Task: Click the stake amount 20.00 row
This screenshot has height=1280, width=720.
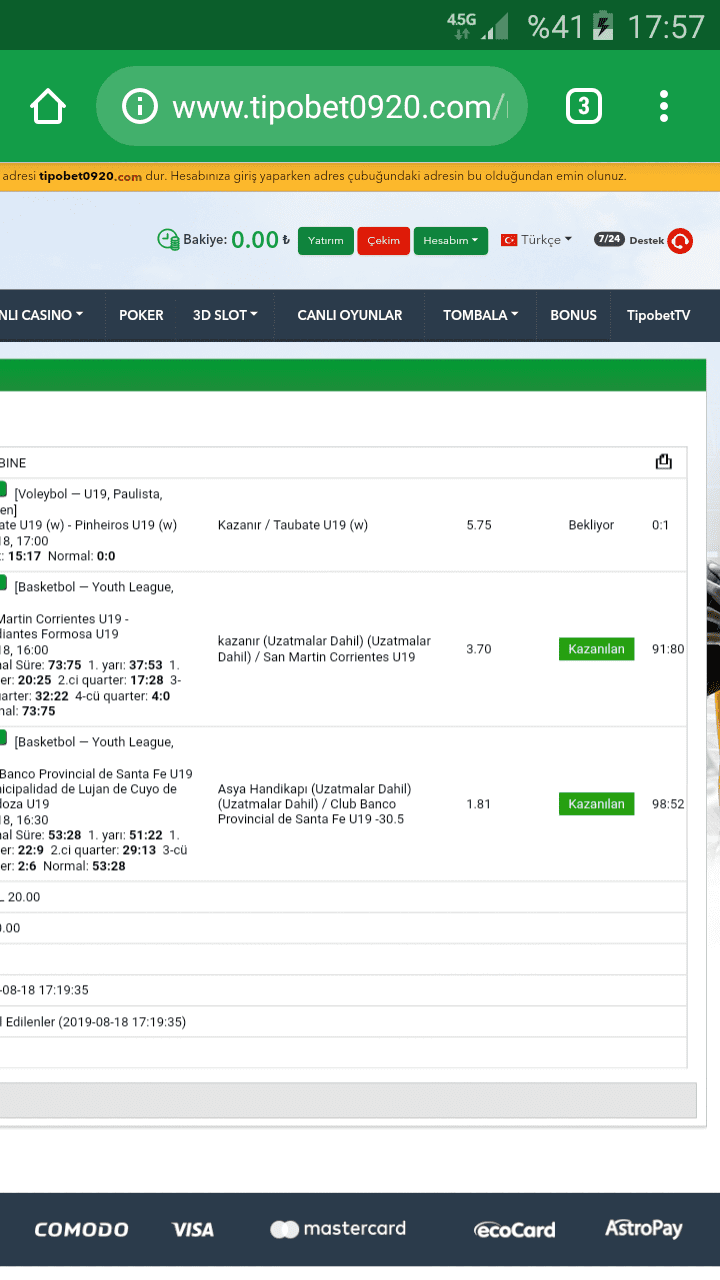Action: point(343,897)
